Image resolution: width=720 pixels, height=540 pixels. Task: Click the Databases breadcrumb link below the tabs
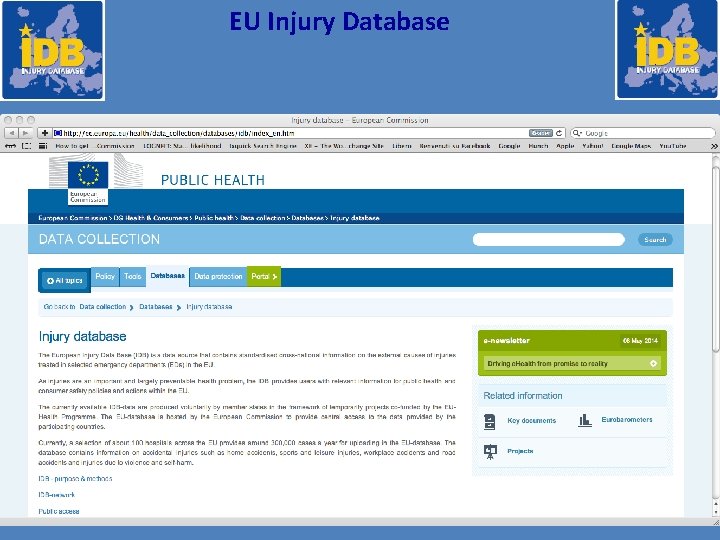[x=156, y=307]
